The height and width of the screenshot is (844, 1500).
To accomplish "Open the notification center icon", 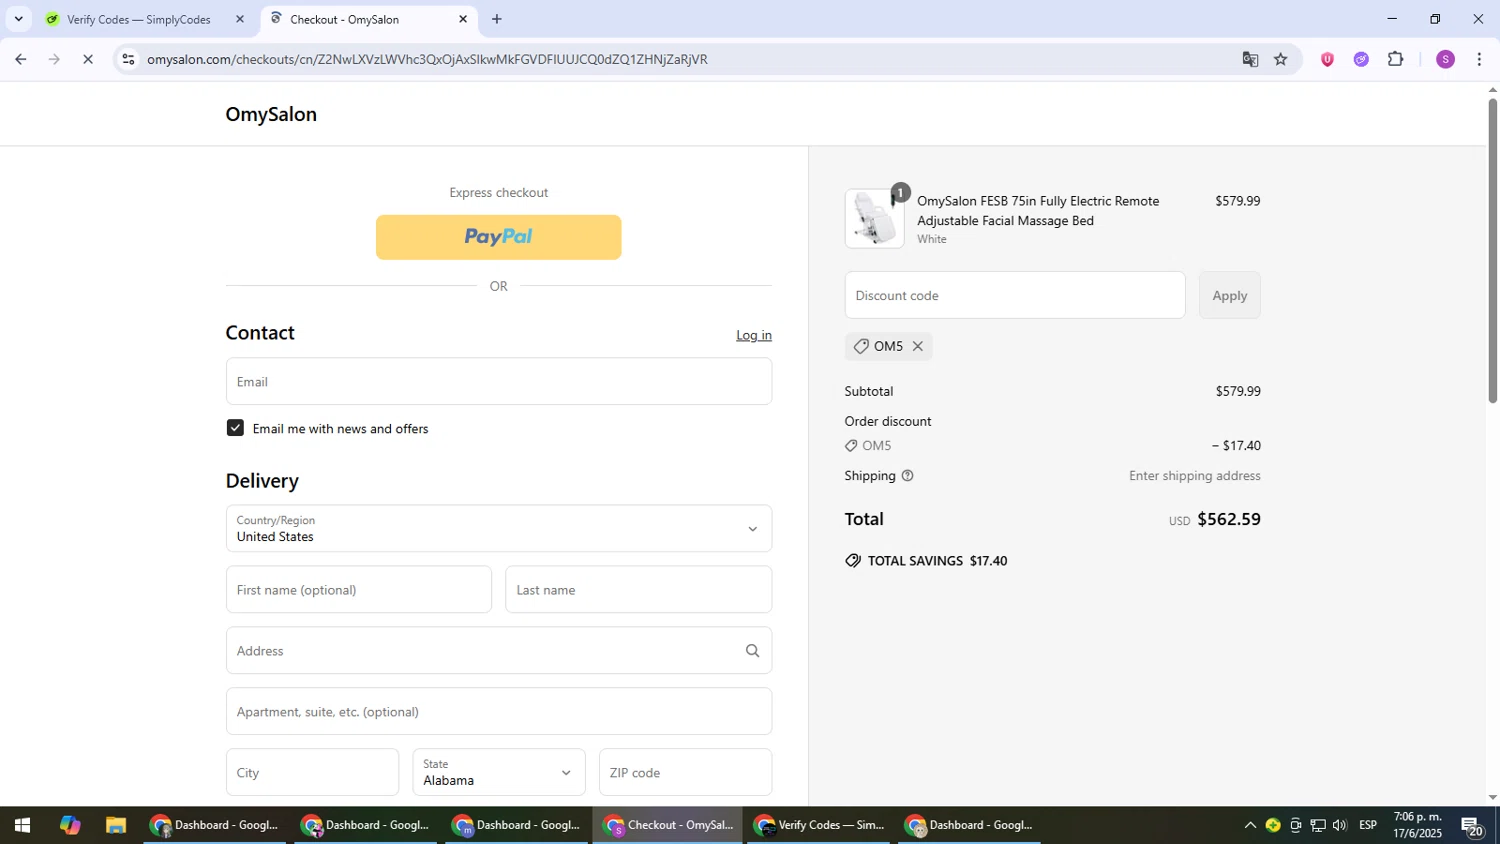I will point(1472,826).
